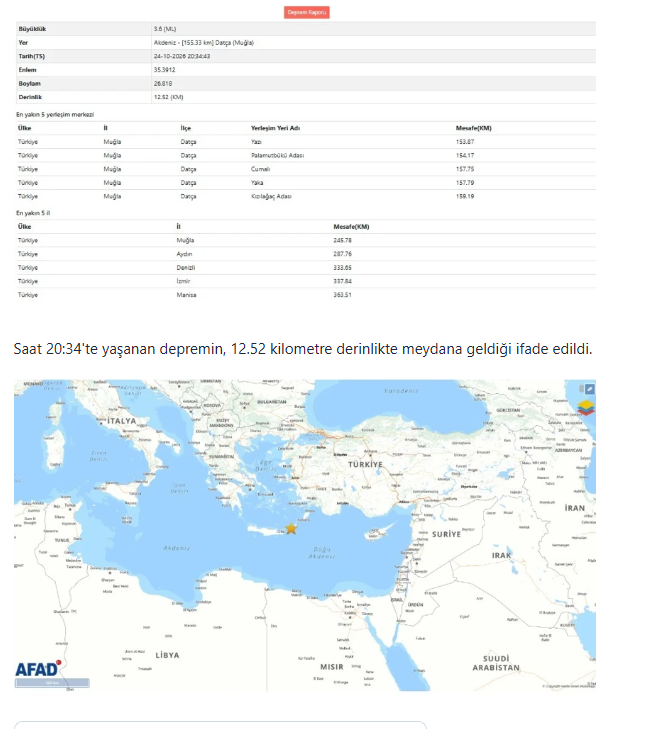Click the copyright attribution text on map
Screen dimensions: 660x729
click(569, 686)
